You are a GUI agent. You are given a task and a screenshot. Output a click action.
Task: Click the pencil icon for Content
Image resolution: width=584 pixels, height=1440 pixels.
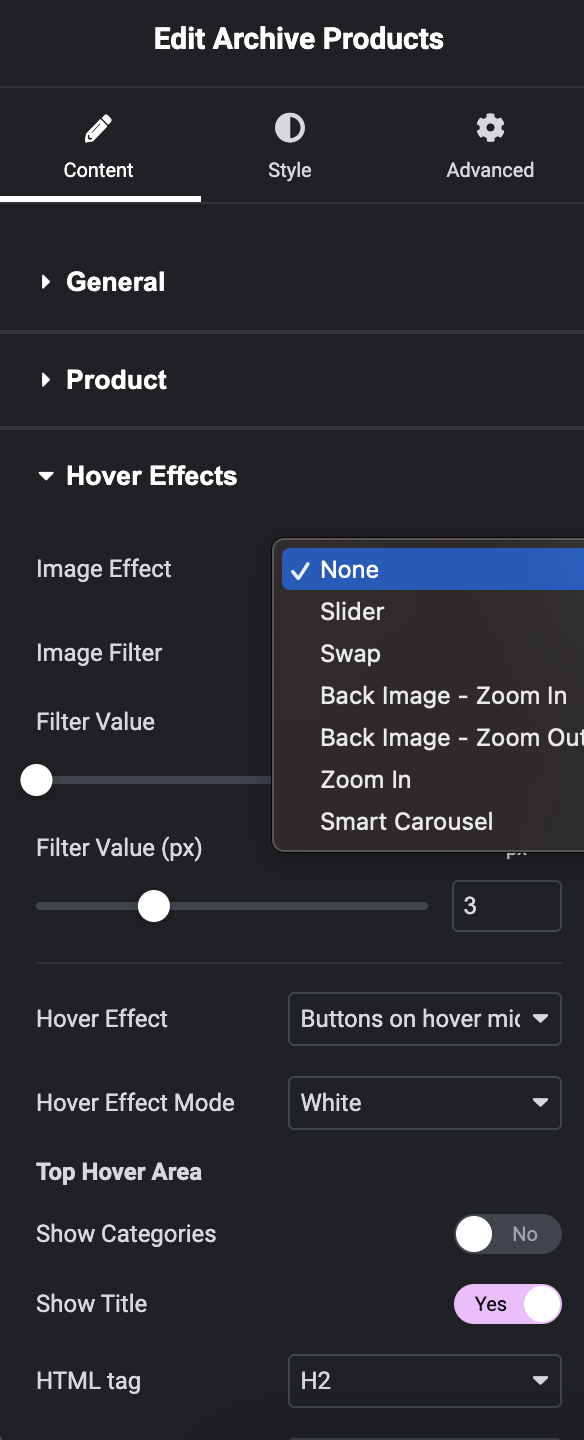click(x=98, y=128)
